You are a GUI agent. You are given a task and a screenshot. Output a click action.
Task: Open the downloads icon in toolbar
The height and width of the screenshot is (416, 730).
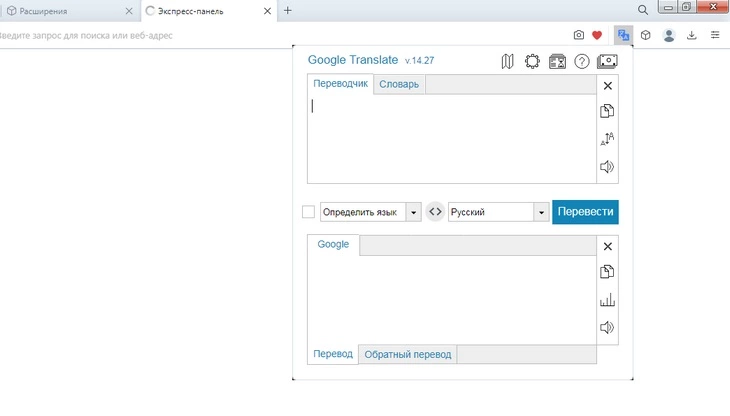(692, 35)
